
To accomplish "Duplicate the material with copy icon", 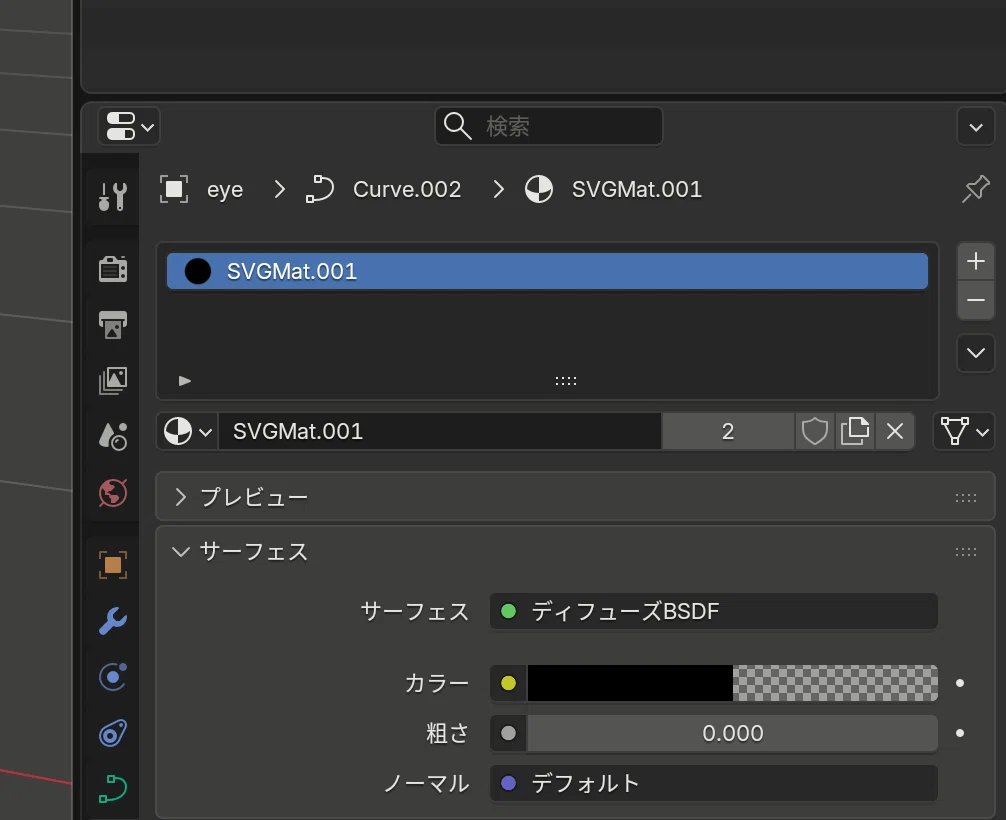I will click(855, 432).
